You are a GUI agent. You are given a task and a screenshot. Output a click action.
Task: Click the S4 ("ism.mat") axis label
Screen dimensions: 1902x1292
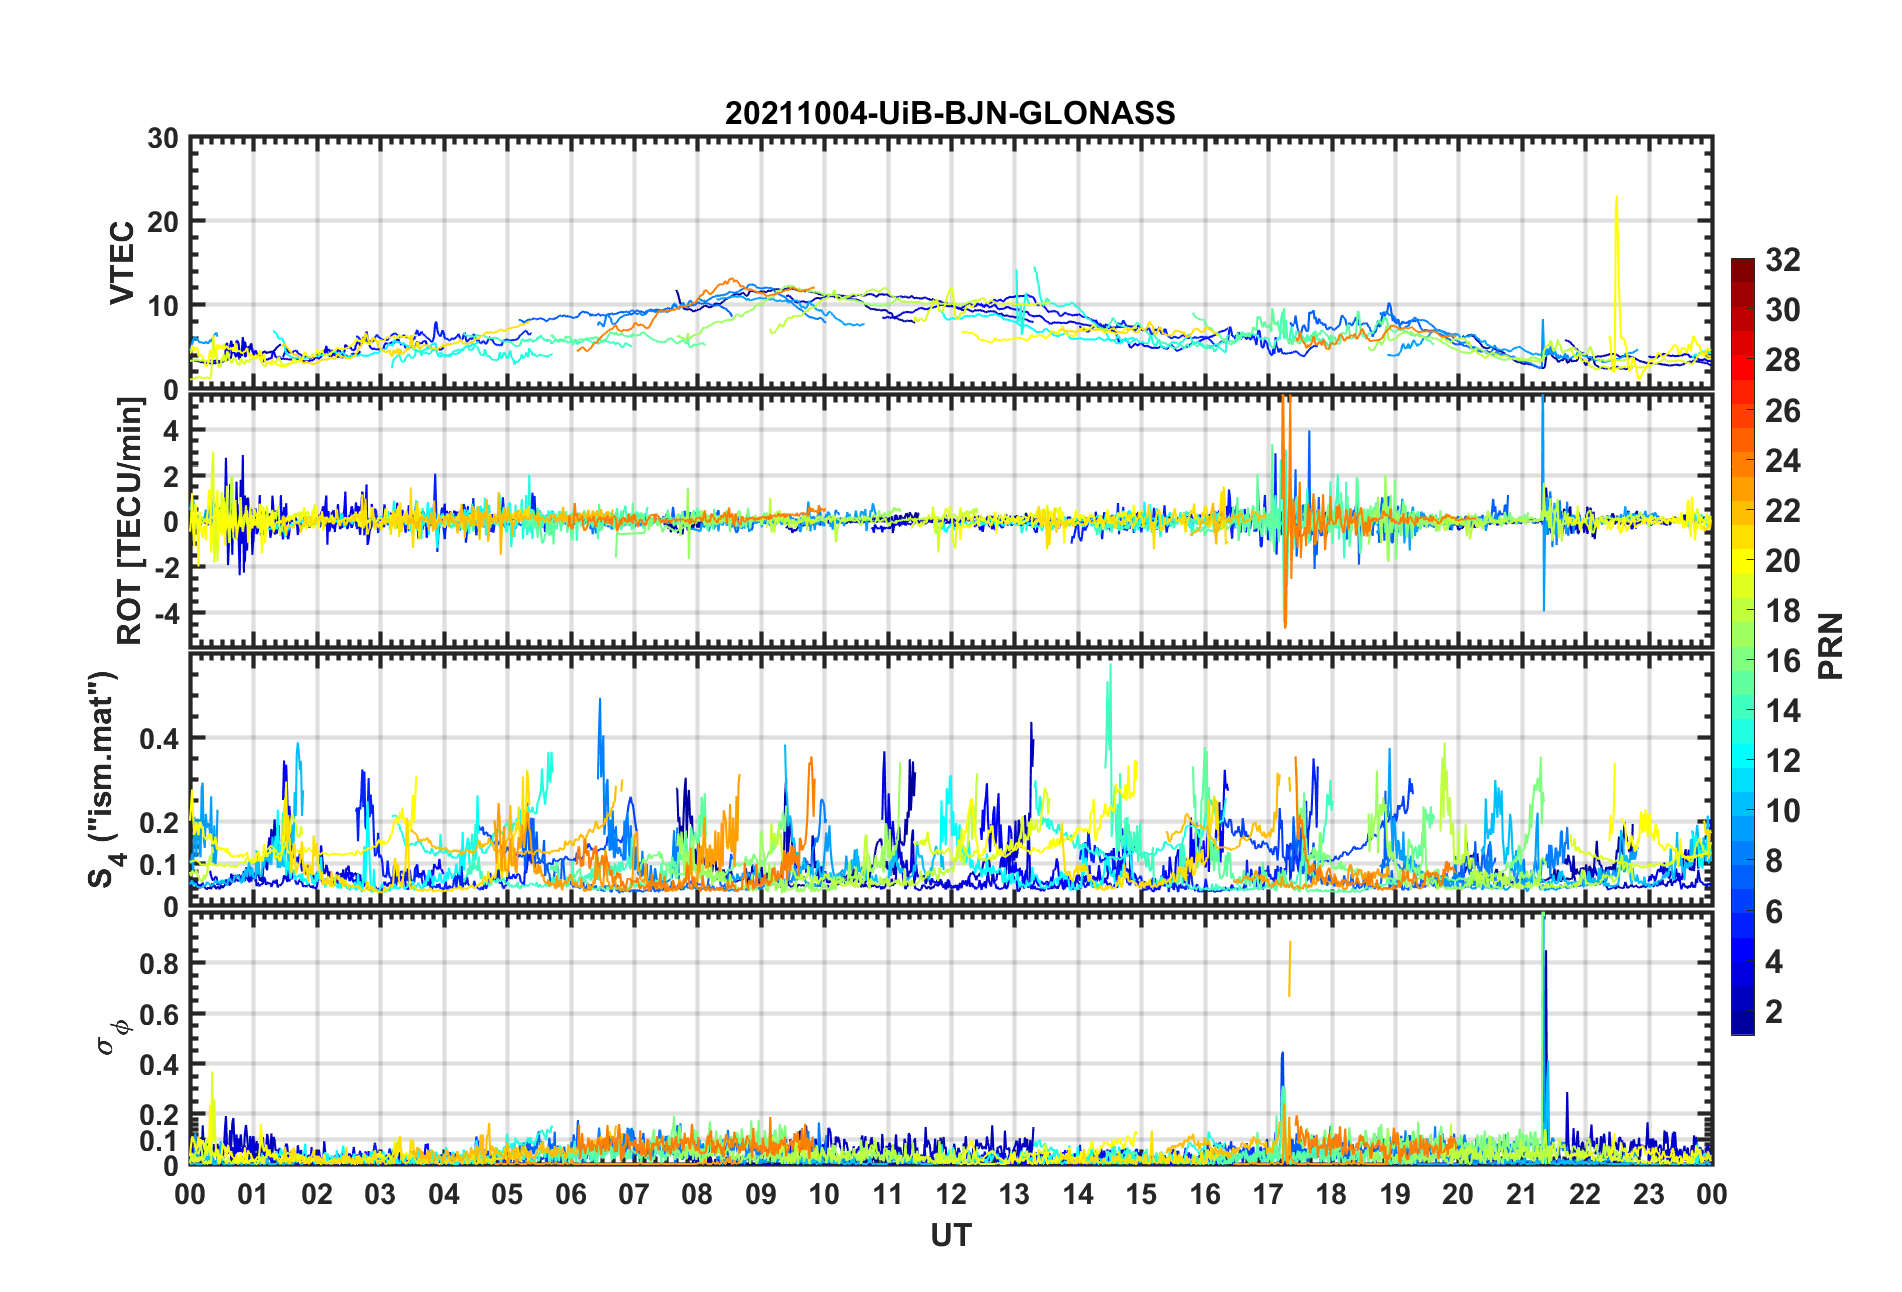tap(103, 779)
